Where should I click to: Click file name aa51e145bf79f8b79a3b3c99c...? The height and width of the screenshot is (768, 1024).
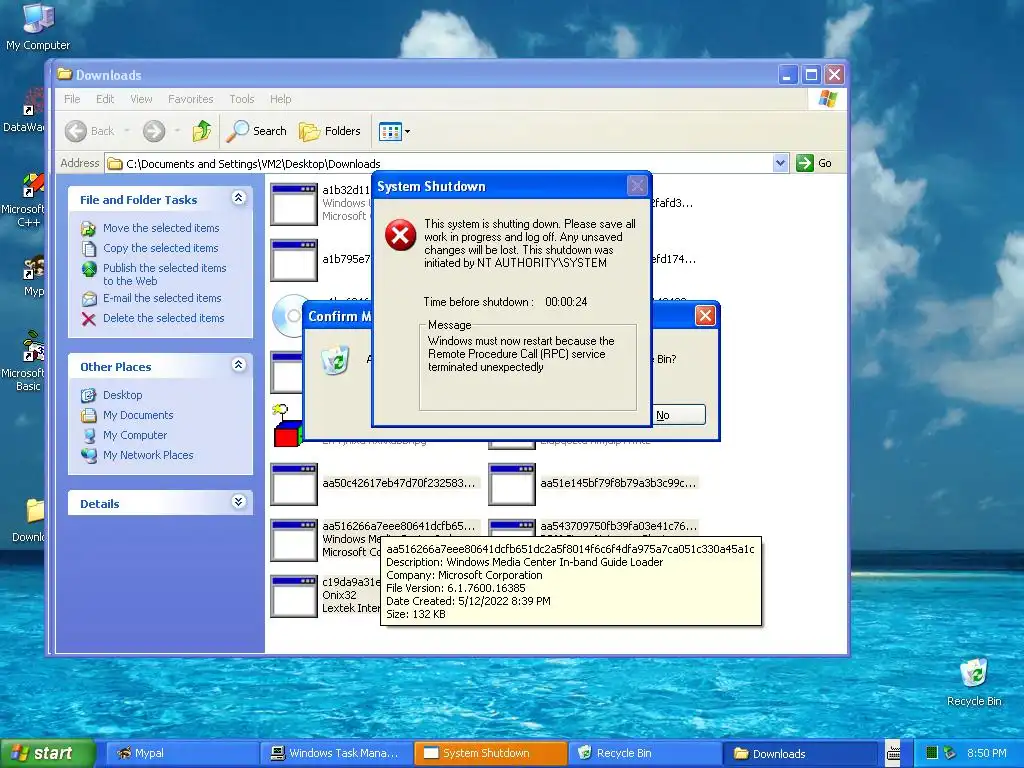tap(618, 483)
